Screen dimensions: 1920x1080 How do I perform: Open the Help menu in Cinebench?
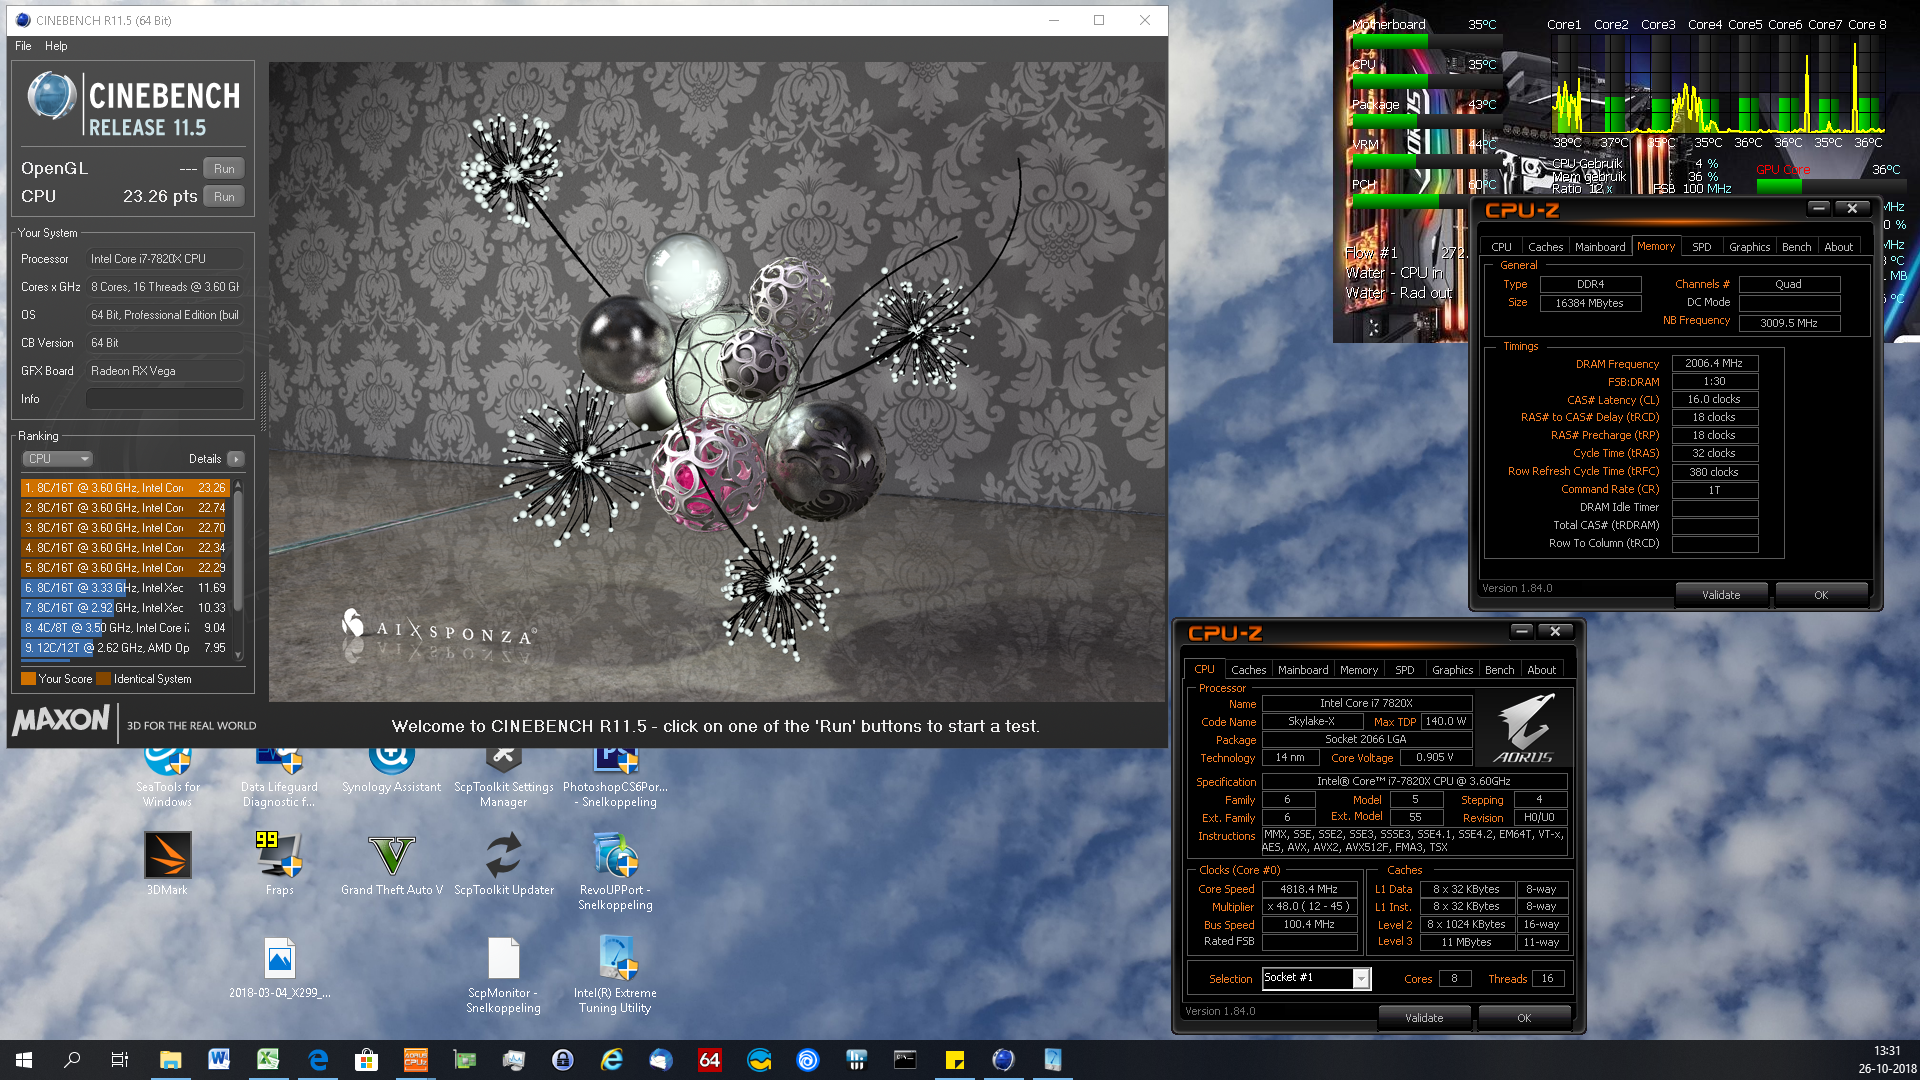point(56,46)
